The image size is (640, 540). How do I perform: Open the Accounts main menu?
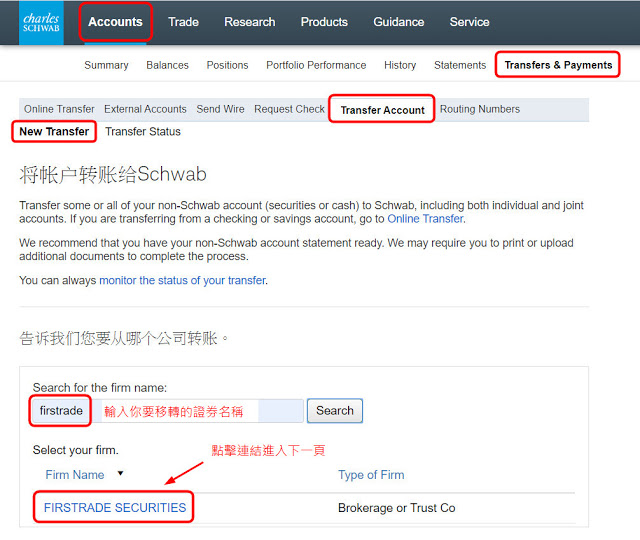115,22
